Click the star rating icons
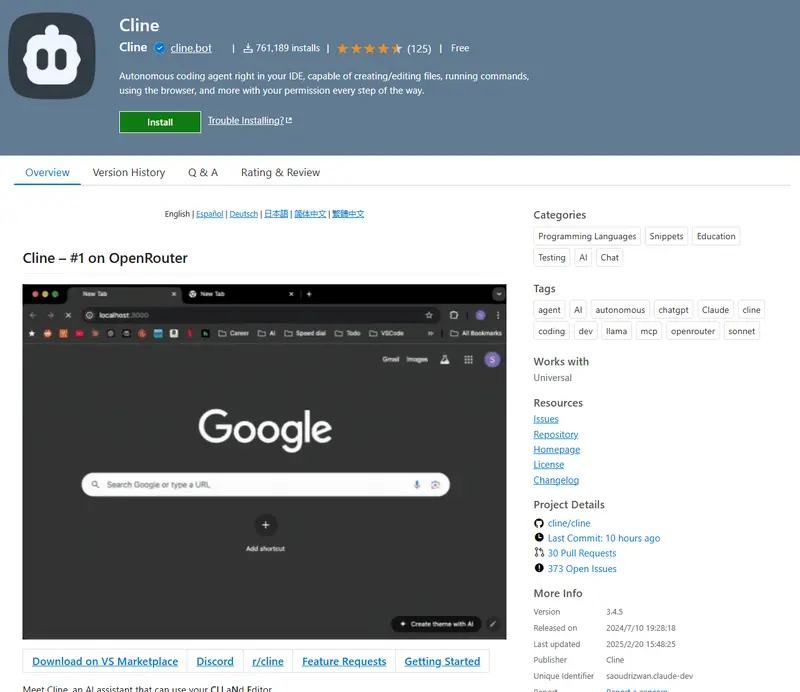The image size is (800, 692). (369, 48)
